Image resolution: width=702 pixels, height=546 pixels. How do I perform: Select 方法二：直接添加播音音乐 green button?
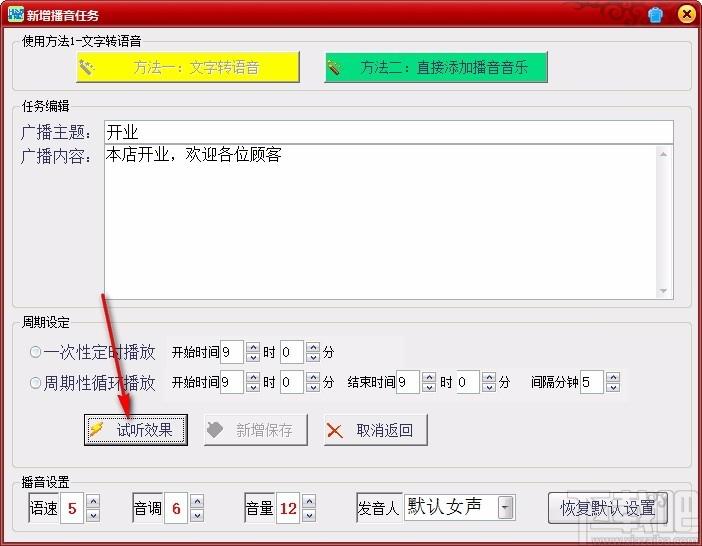(436, 67)
